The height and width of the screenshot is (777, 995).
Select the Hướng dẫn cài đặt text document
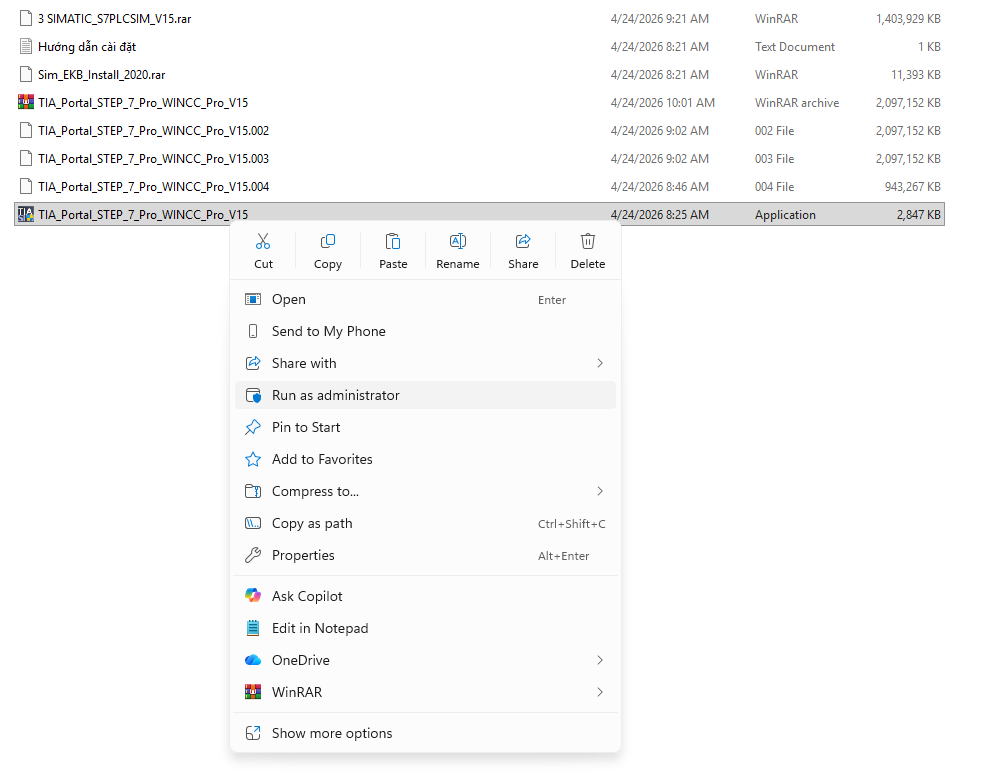click(87, 46)
